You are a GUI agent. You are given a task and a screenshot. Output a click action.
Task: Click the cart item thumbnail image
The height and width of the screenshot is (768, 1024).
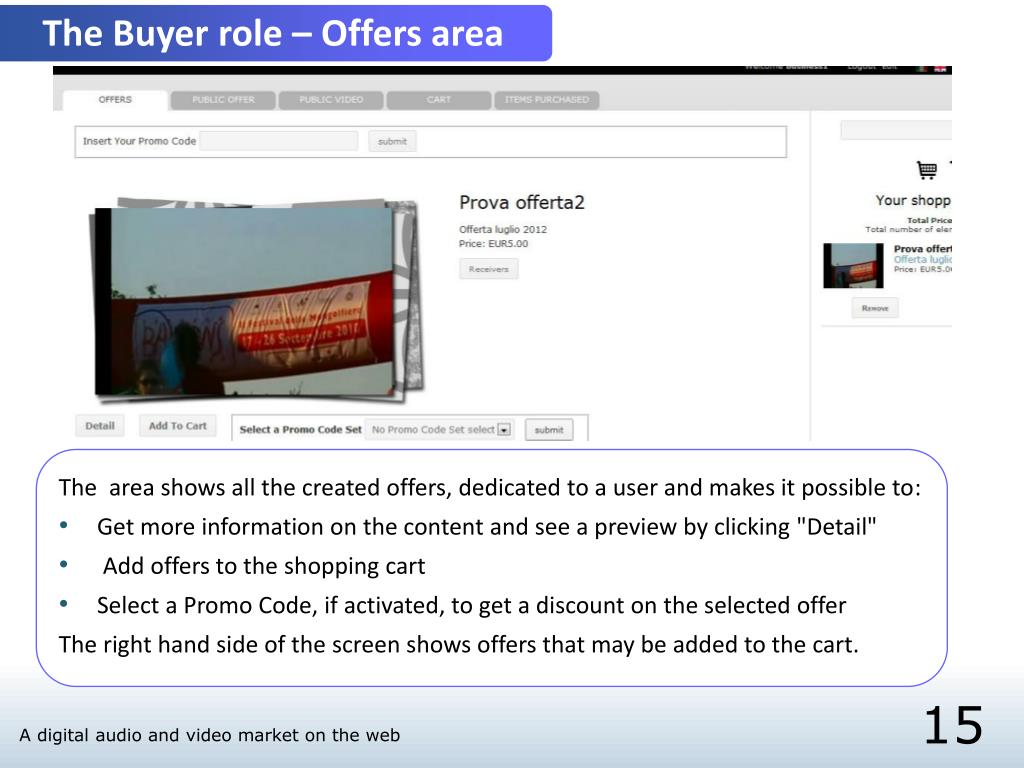[854, 266]
